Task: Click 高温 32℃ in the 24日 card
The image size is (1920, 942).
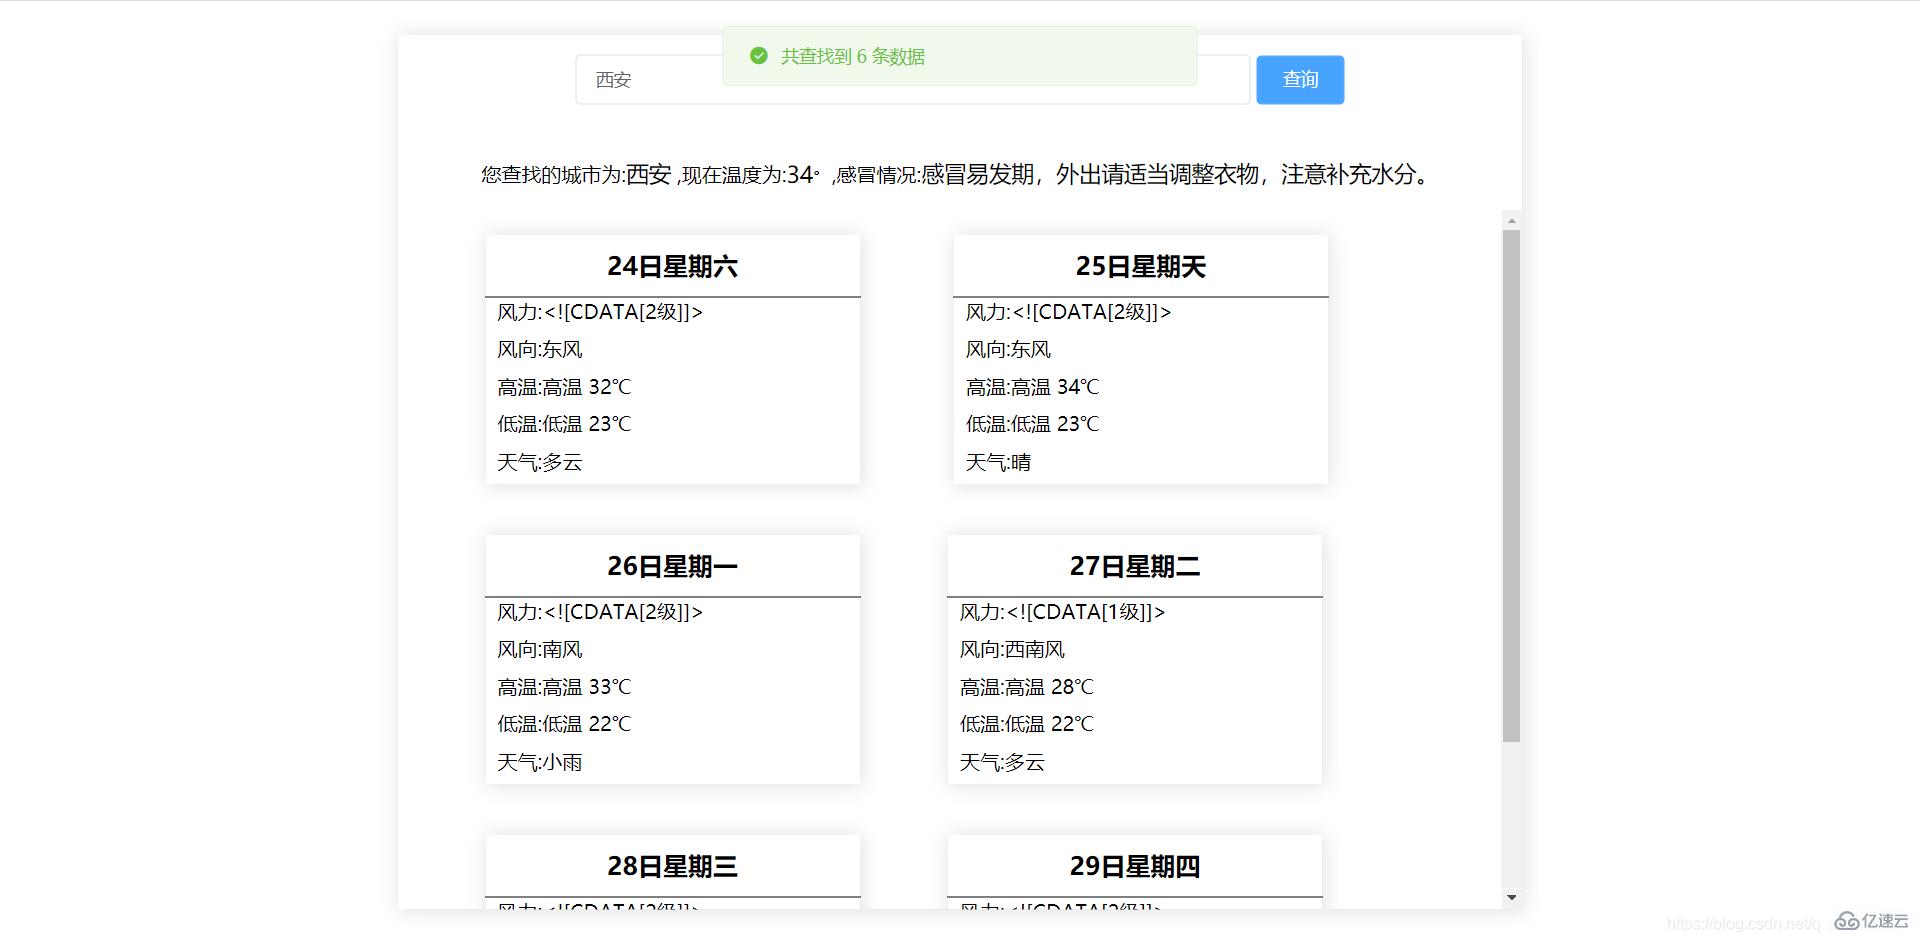Action: pos(564,387)
